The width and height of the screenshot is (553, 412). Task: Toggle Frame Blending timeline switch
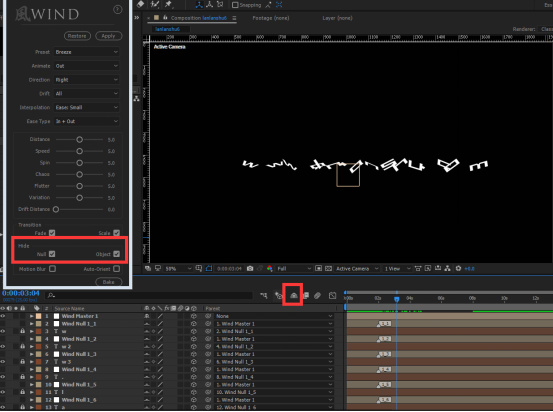(306, 296)
